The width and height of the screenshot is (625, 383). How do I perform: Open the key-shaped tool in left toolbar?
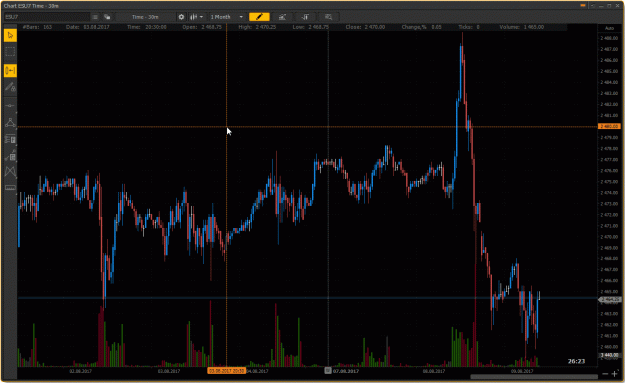pos(10,156)
